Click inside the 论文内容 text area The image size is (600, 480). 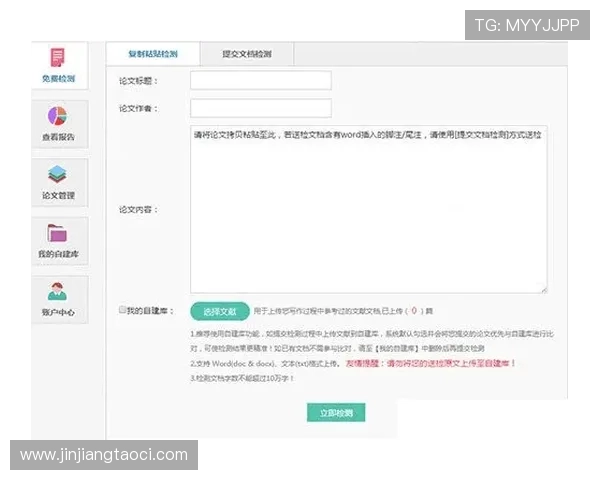pyautogui.click(x=369, y=209)
